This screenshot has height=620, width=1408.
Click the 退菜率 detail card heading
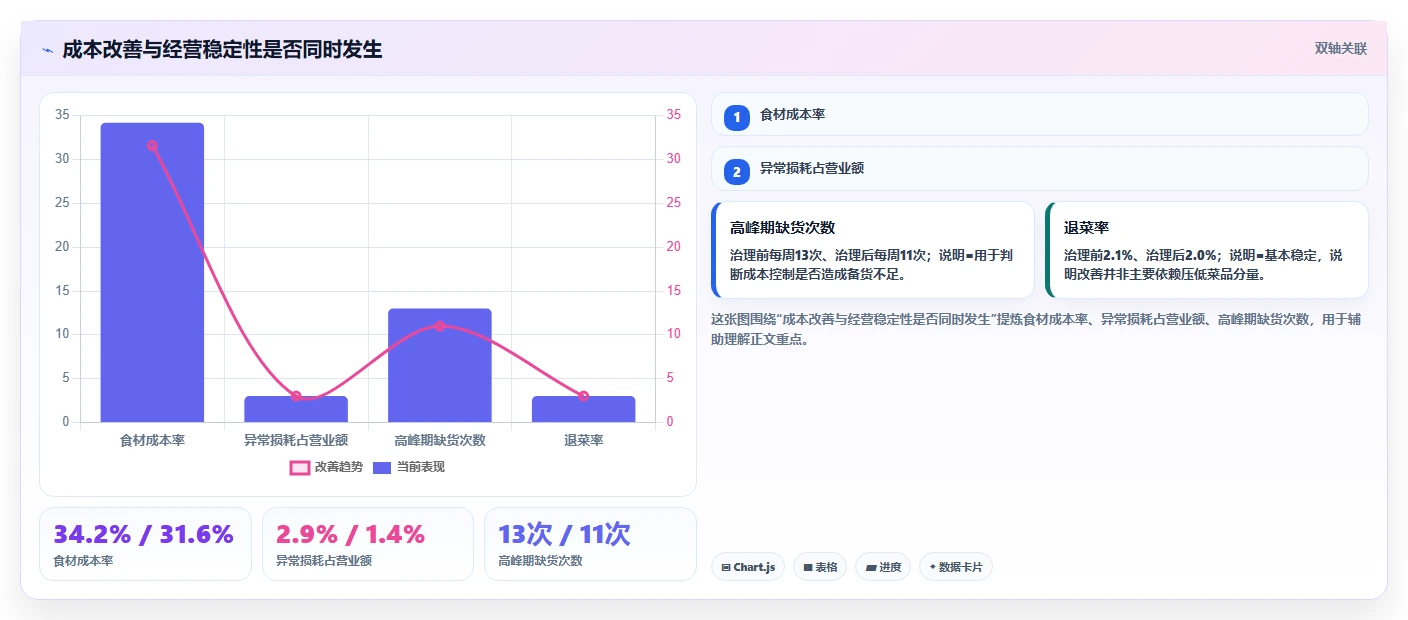pos(1086,228)
